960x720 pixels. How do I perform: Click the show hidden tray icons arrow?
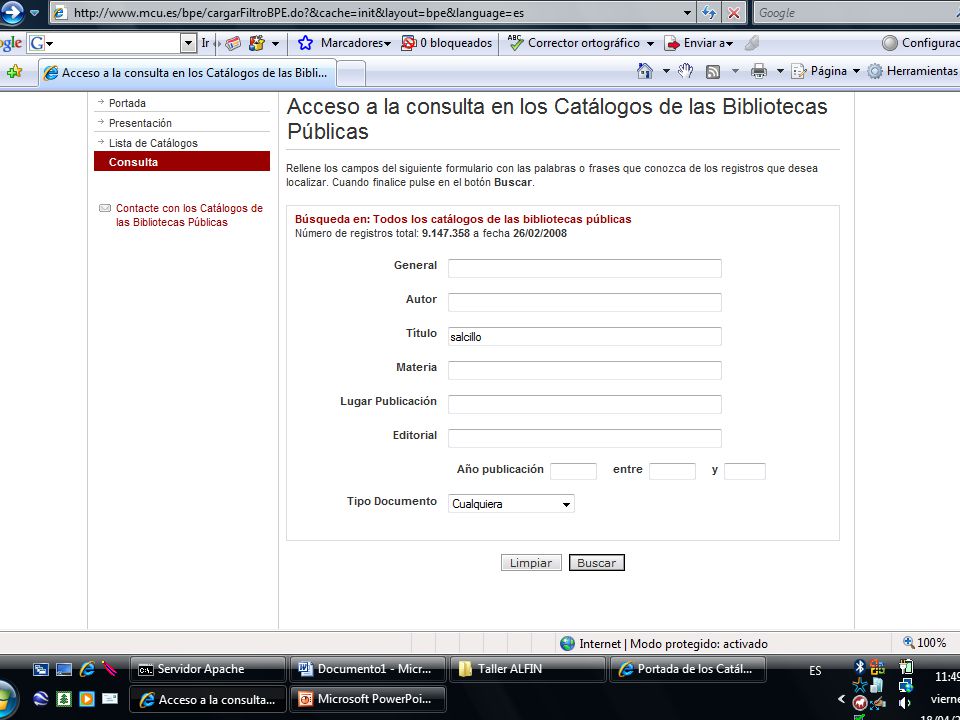tap(841, 699)
